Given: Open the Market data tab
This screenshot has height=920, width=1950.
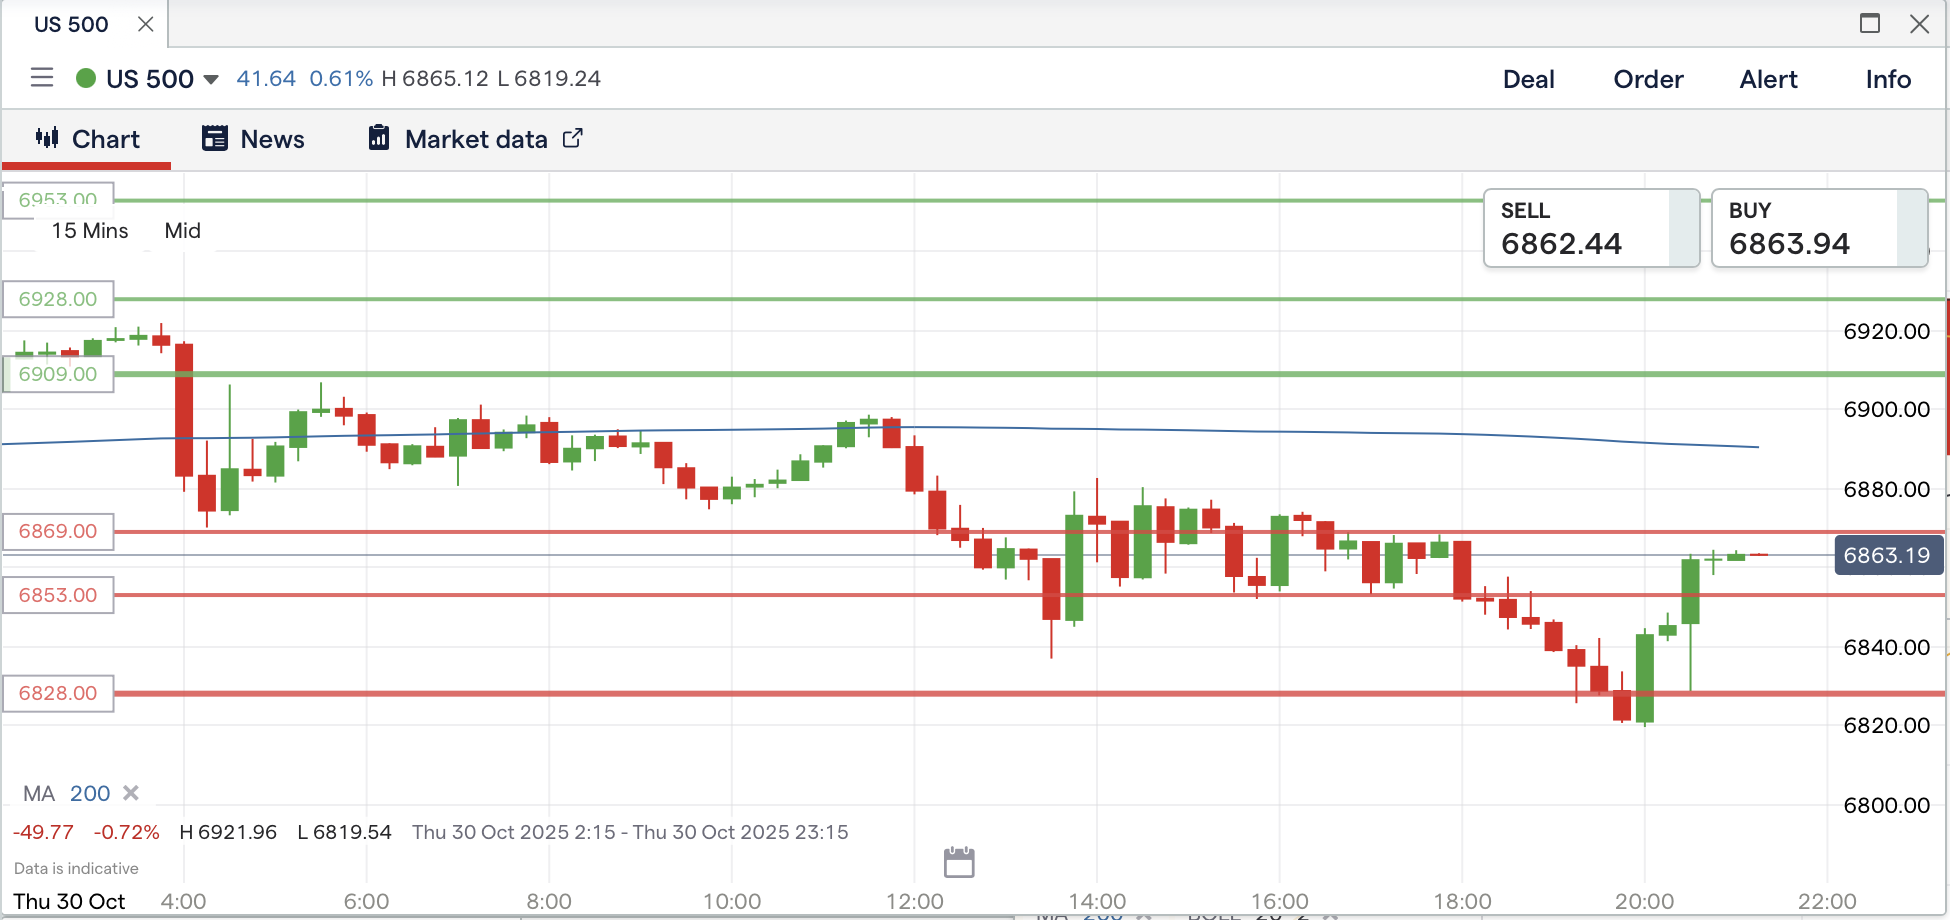Looking at the screenshot, I should coord(475,139).
